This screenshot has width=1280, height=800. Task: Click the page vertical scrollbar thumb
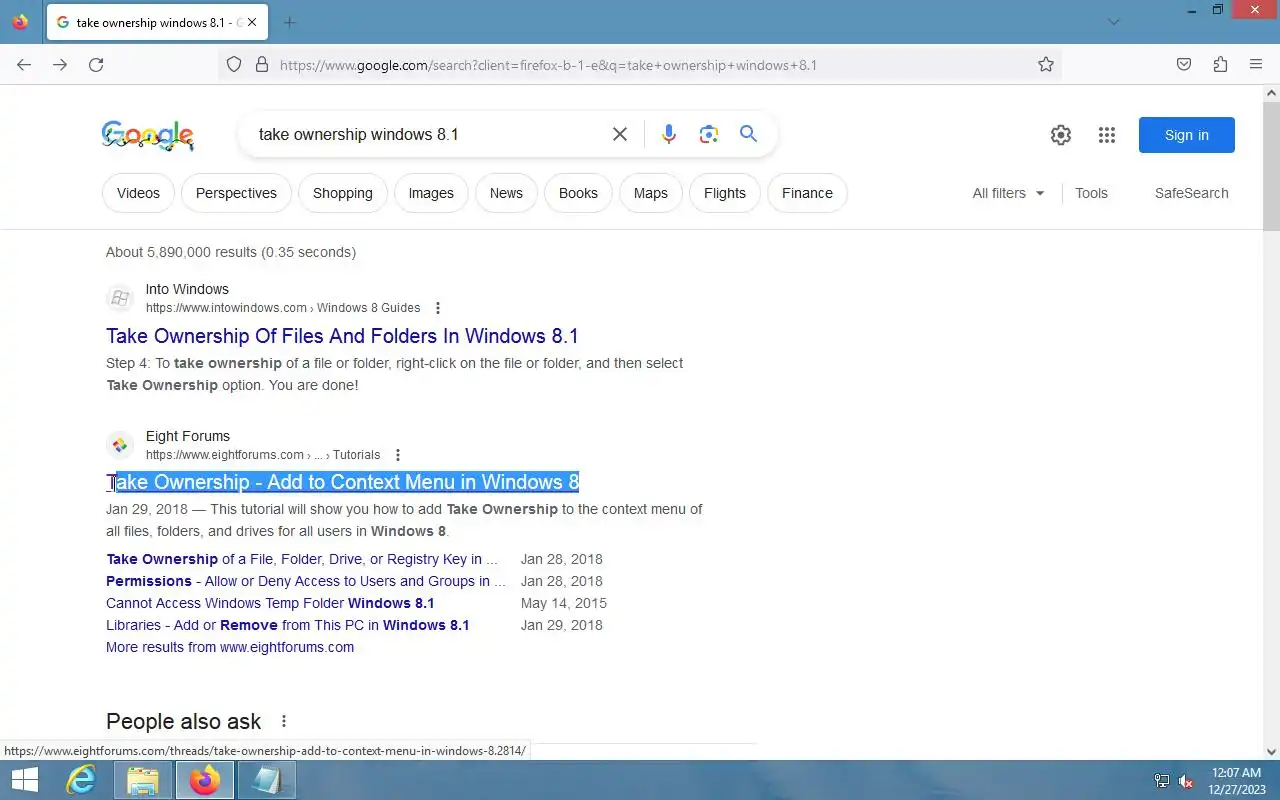click(1271, 167)
